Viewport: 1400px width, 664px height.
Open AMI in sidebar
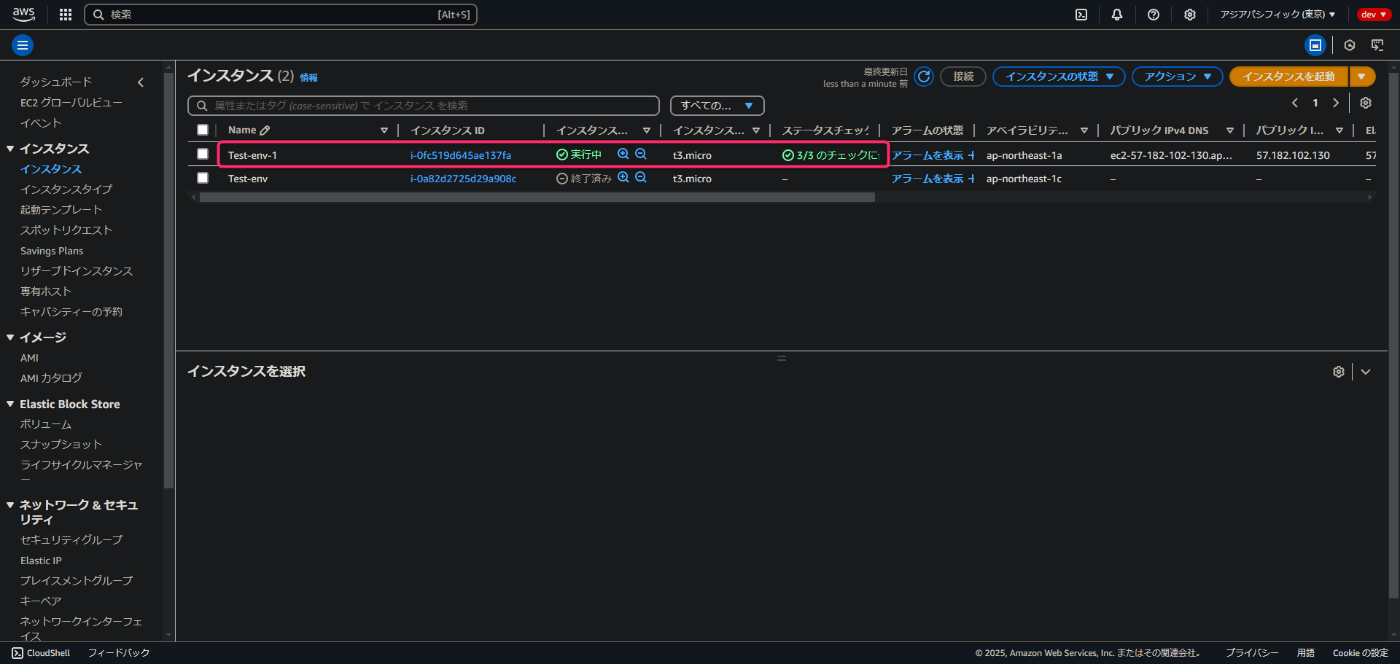[x=30, y=358]
